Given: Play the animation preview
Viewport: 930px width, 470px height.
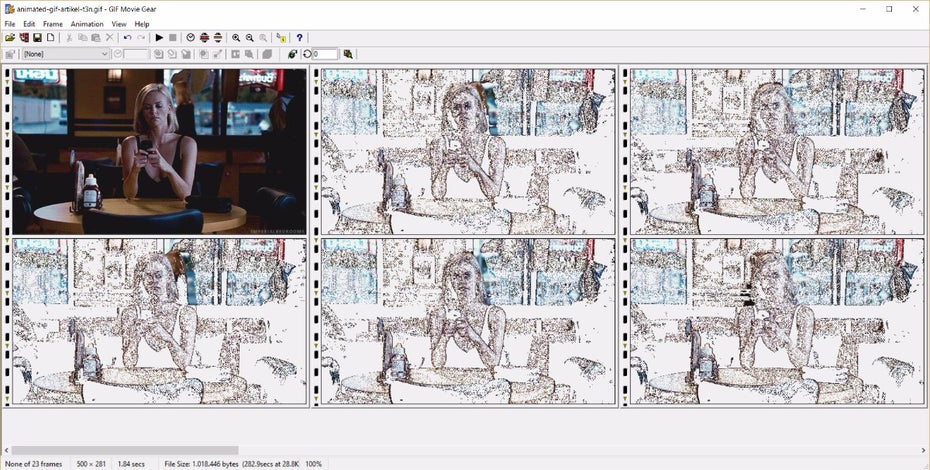Looking at the screenshot, I should tap(159, 37).
